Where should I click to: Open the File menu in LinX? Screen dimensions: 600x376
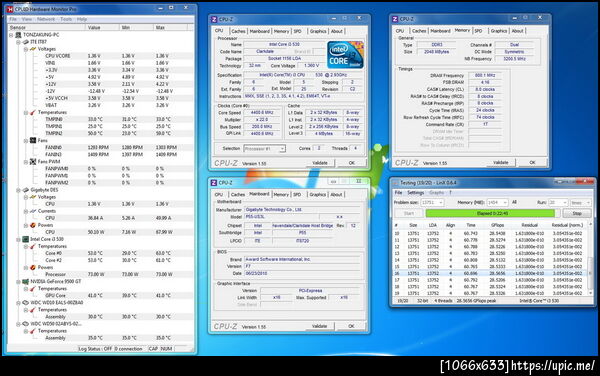click(398, 192)
